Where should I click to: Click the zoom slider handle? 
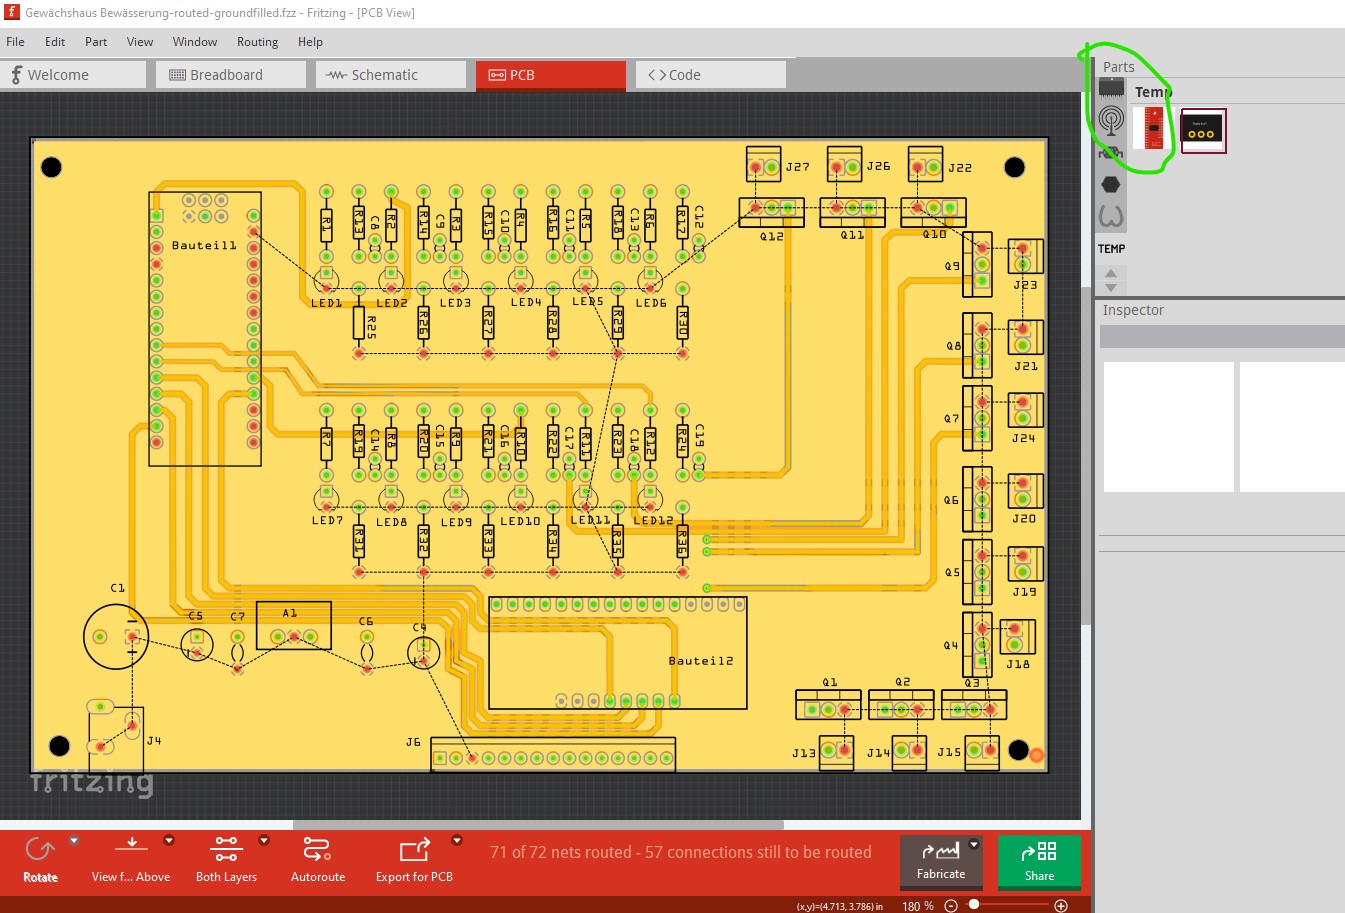(974, 905)
